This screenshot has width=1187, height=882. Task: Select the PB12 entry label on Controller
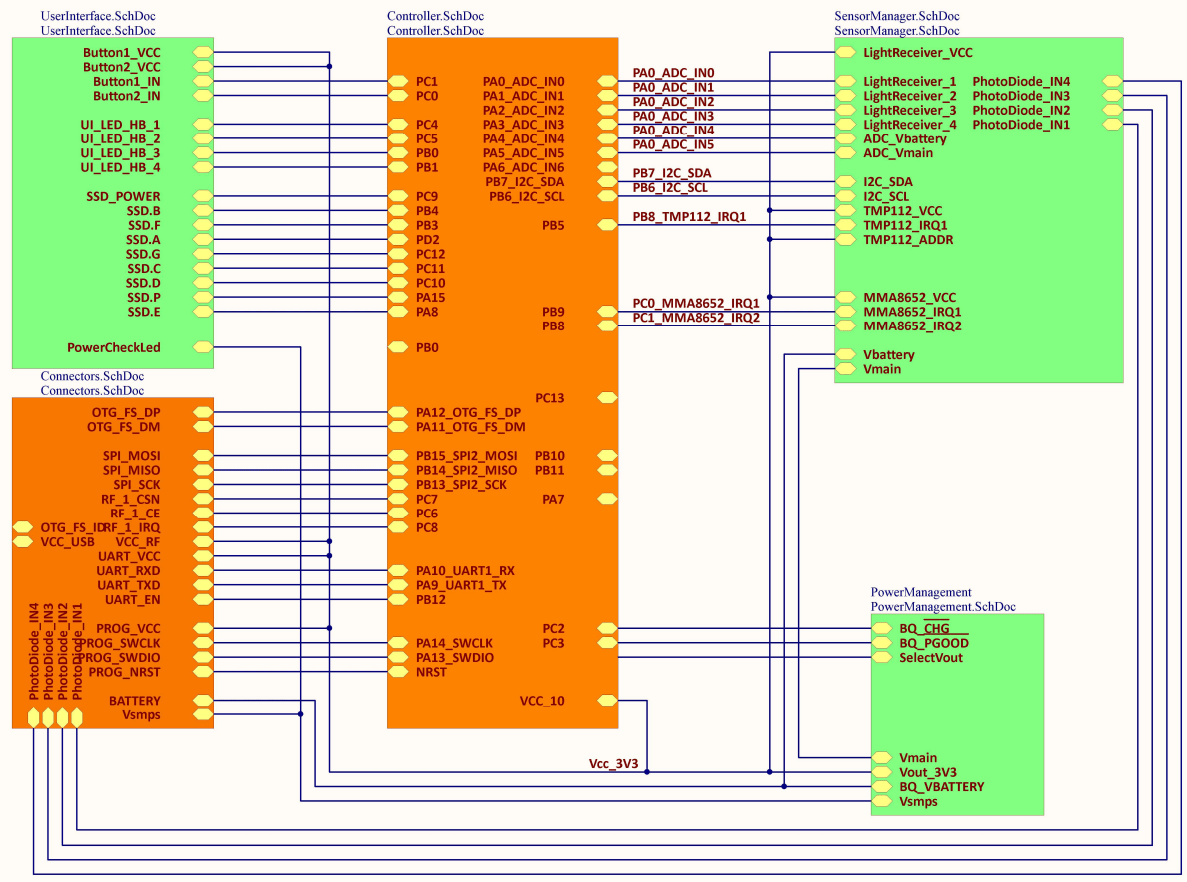pyautogui.click(x=430, y=599)
